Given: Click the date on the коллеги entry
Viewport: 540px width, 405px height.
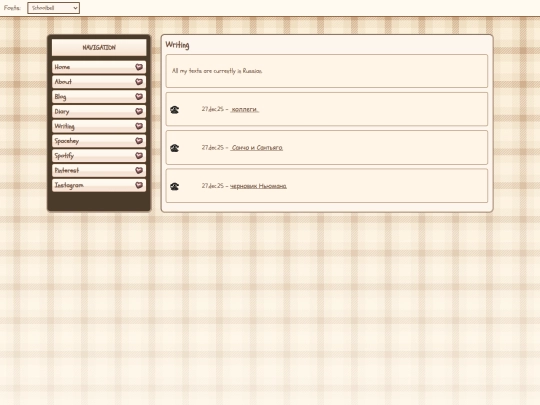Looking at the screenshot, I should pos(213,109).
